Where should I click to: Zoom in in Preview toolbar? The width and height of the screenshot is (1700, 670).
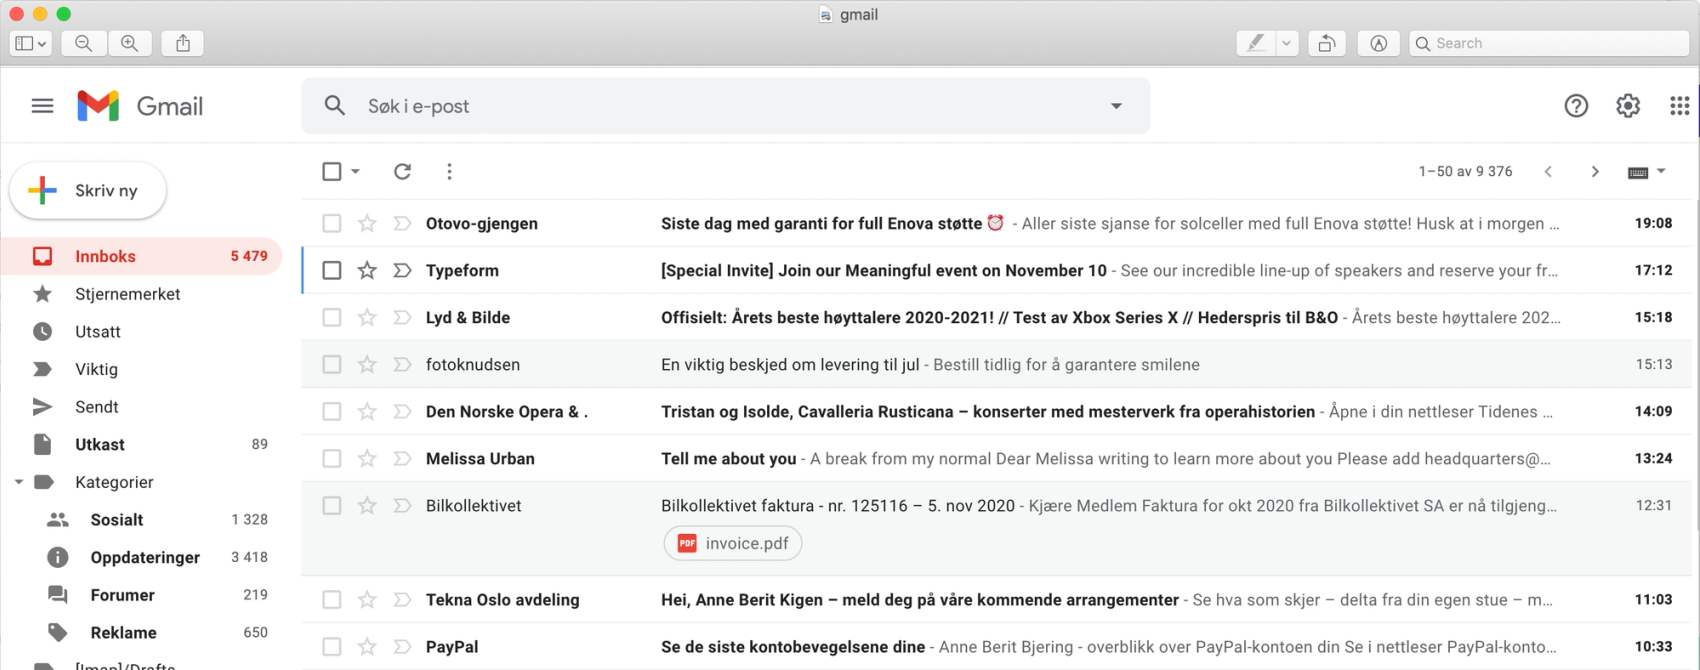click(130, 43)
